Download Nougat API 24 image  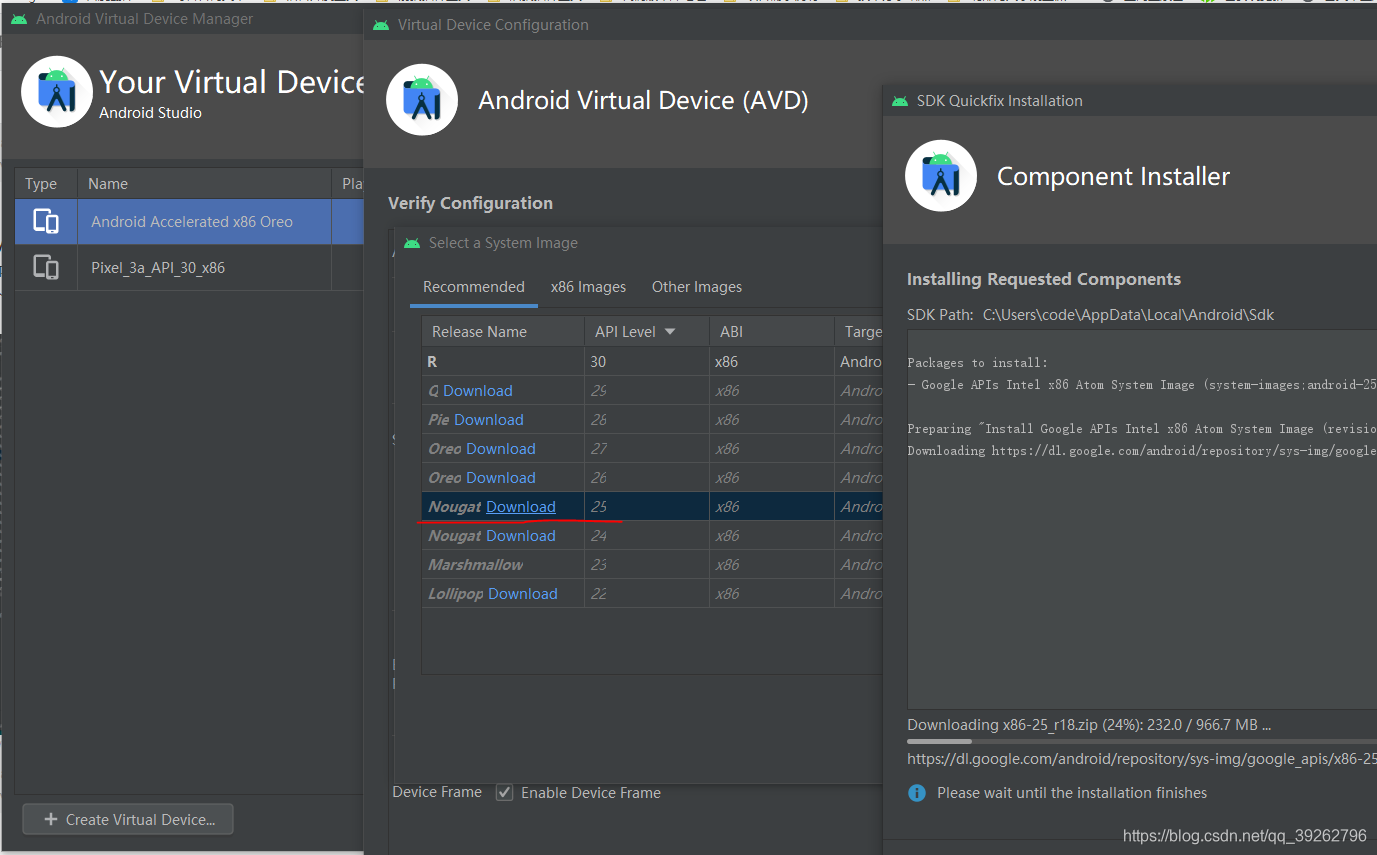click(520, 536)
